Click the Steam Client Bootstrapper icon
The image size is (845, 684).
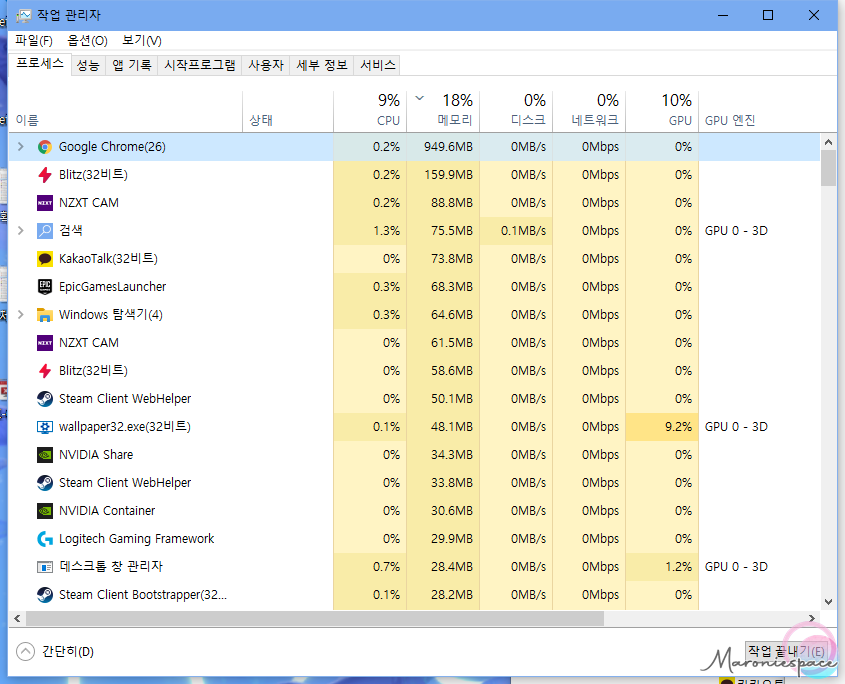click(45, 595)
